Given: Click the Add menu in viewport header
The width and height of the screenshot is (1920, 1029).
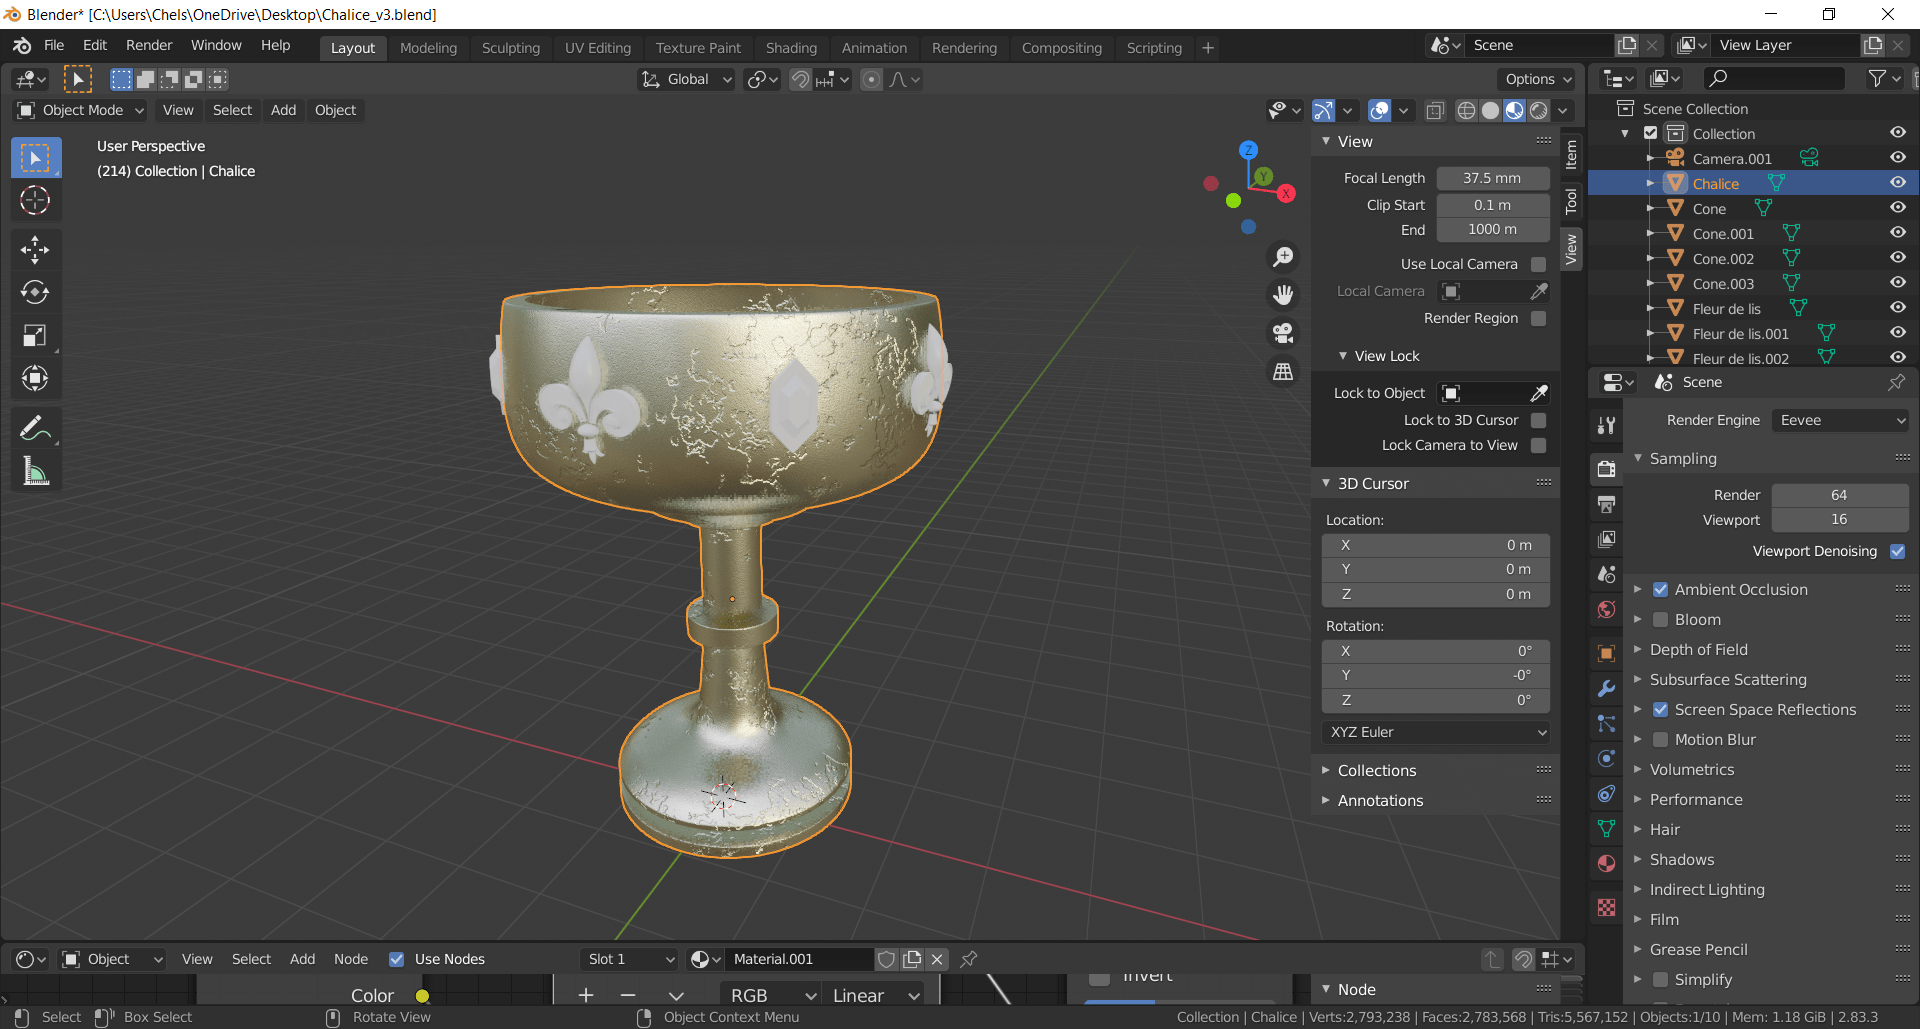Looking at the screenshot, I should [x=283, y=110].
